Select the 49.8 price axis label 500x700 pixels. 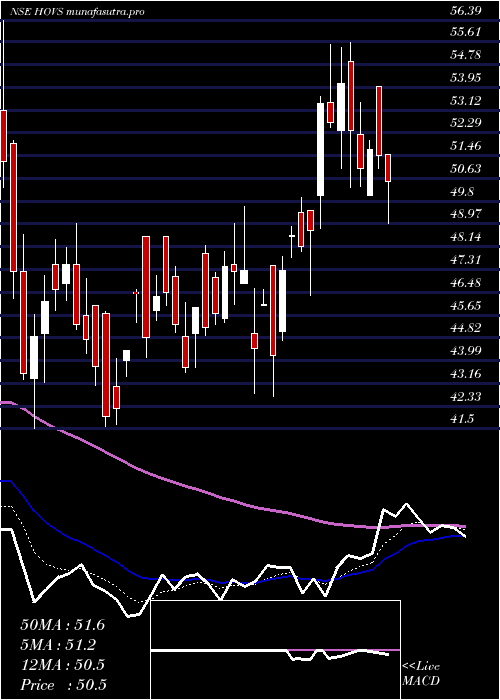click(x=463, y=192)
